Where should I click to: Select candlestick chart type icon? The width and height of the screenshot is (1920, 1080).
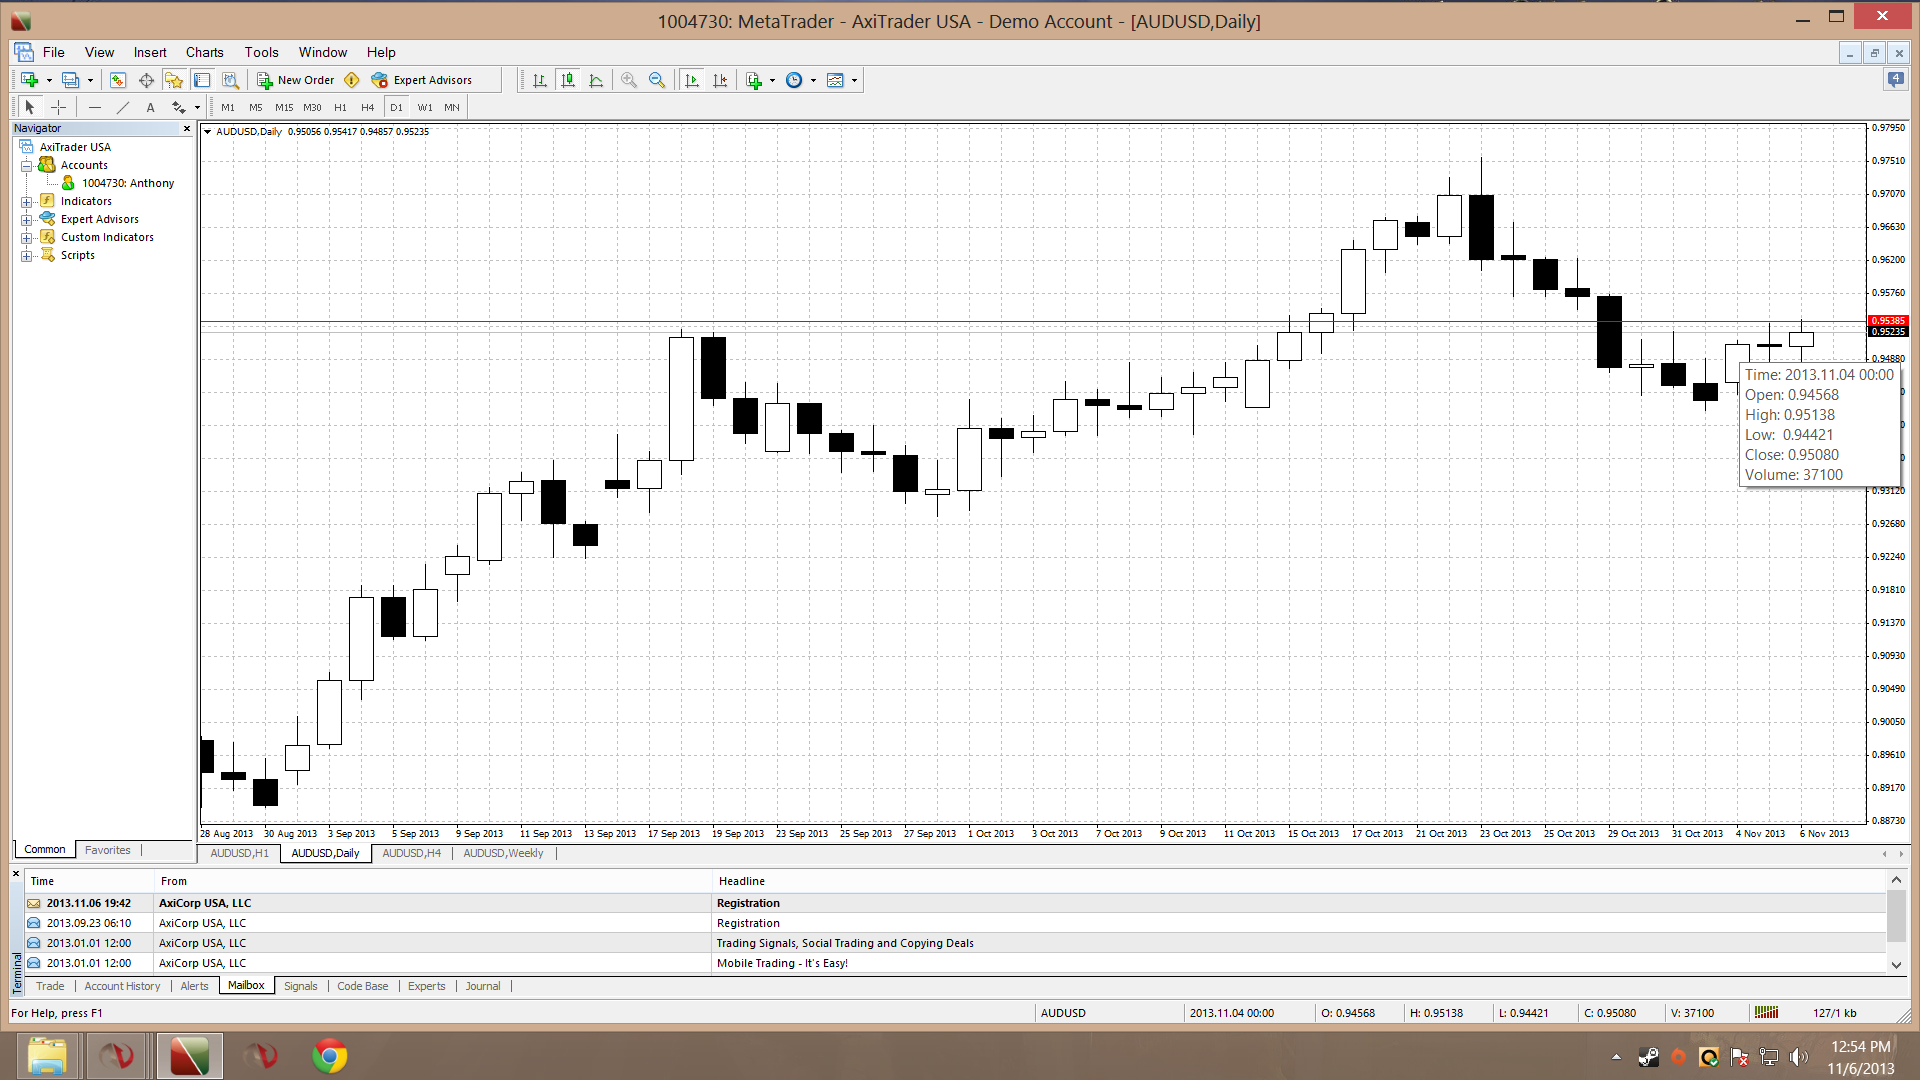pos(568,80)
